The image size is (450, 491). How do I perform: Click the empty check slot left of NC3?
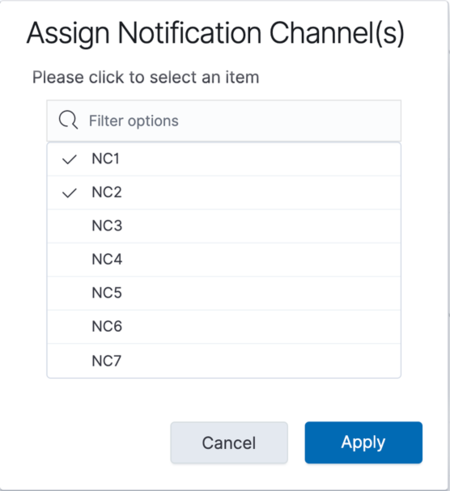pos(69,226)
